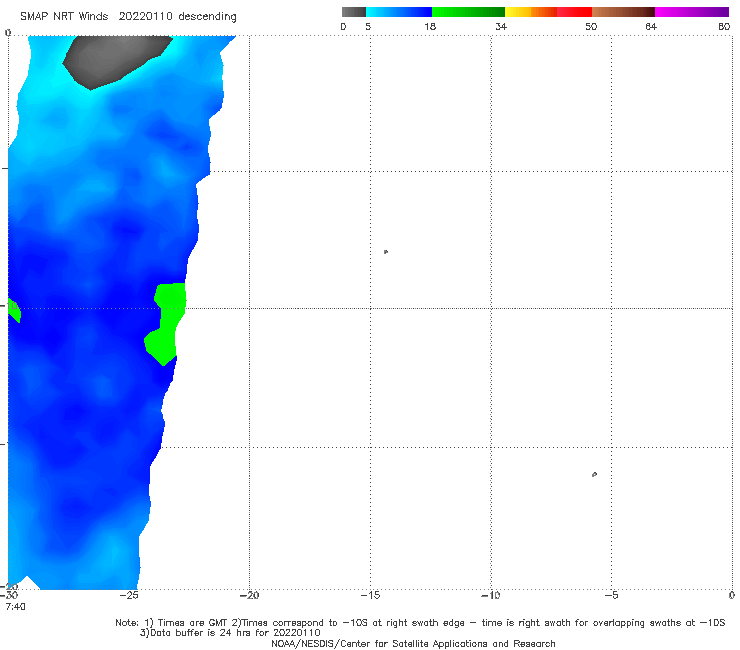
Task: Click the longitude label '-15'
Action: tap(370, 595)
